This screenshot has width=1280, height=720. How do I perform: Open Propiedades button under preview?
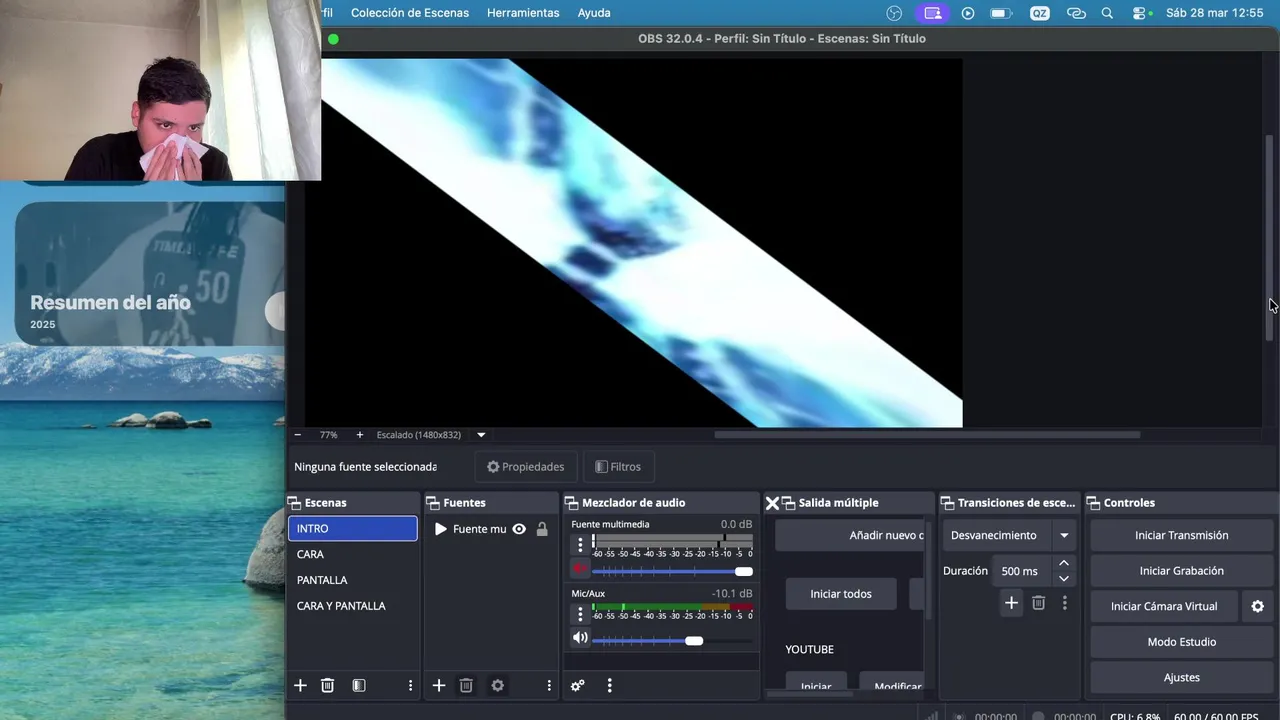(525, 467)
